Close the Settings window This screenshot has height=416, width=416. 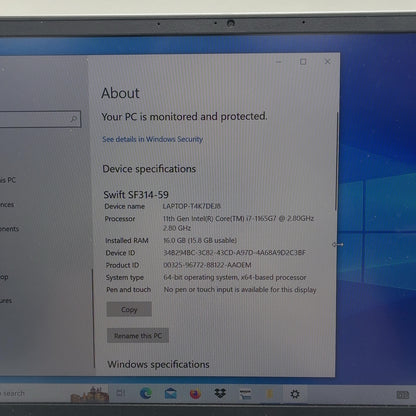(327, 61)
